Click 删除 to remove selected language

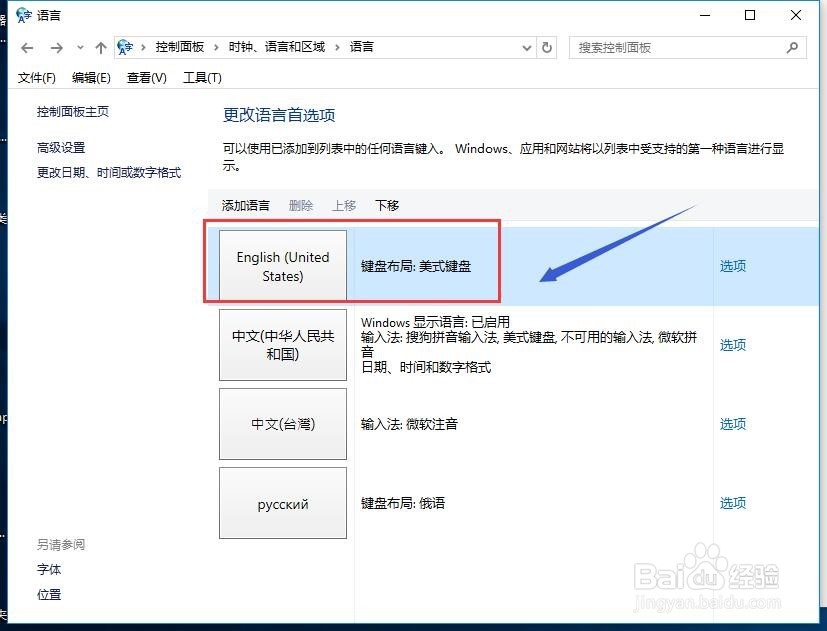[x=301, y=205]
